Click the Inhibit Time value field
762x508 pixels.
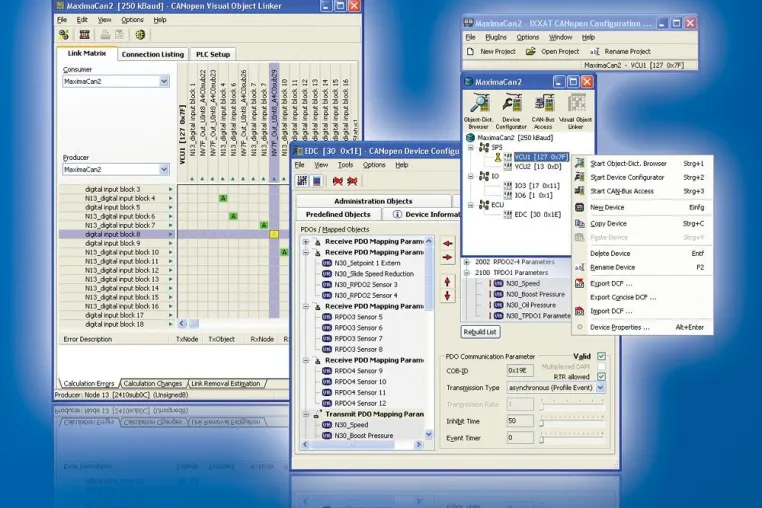[520, 421]
